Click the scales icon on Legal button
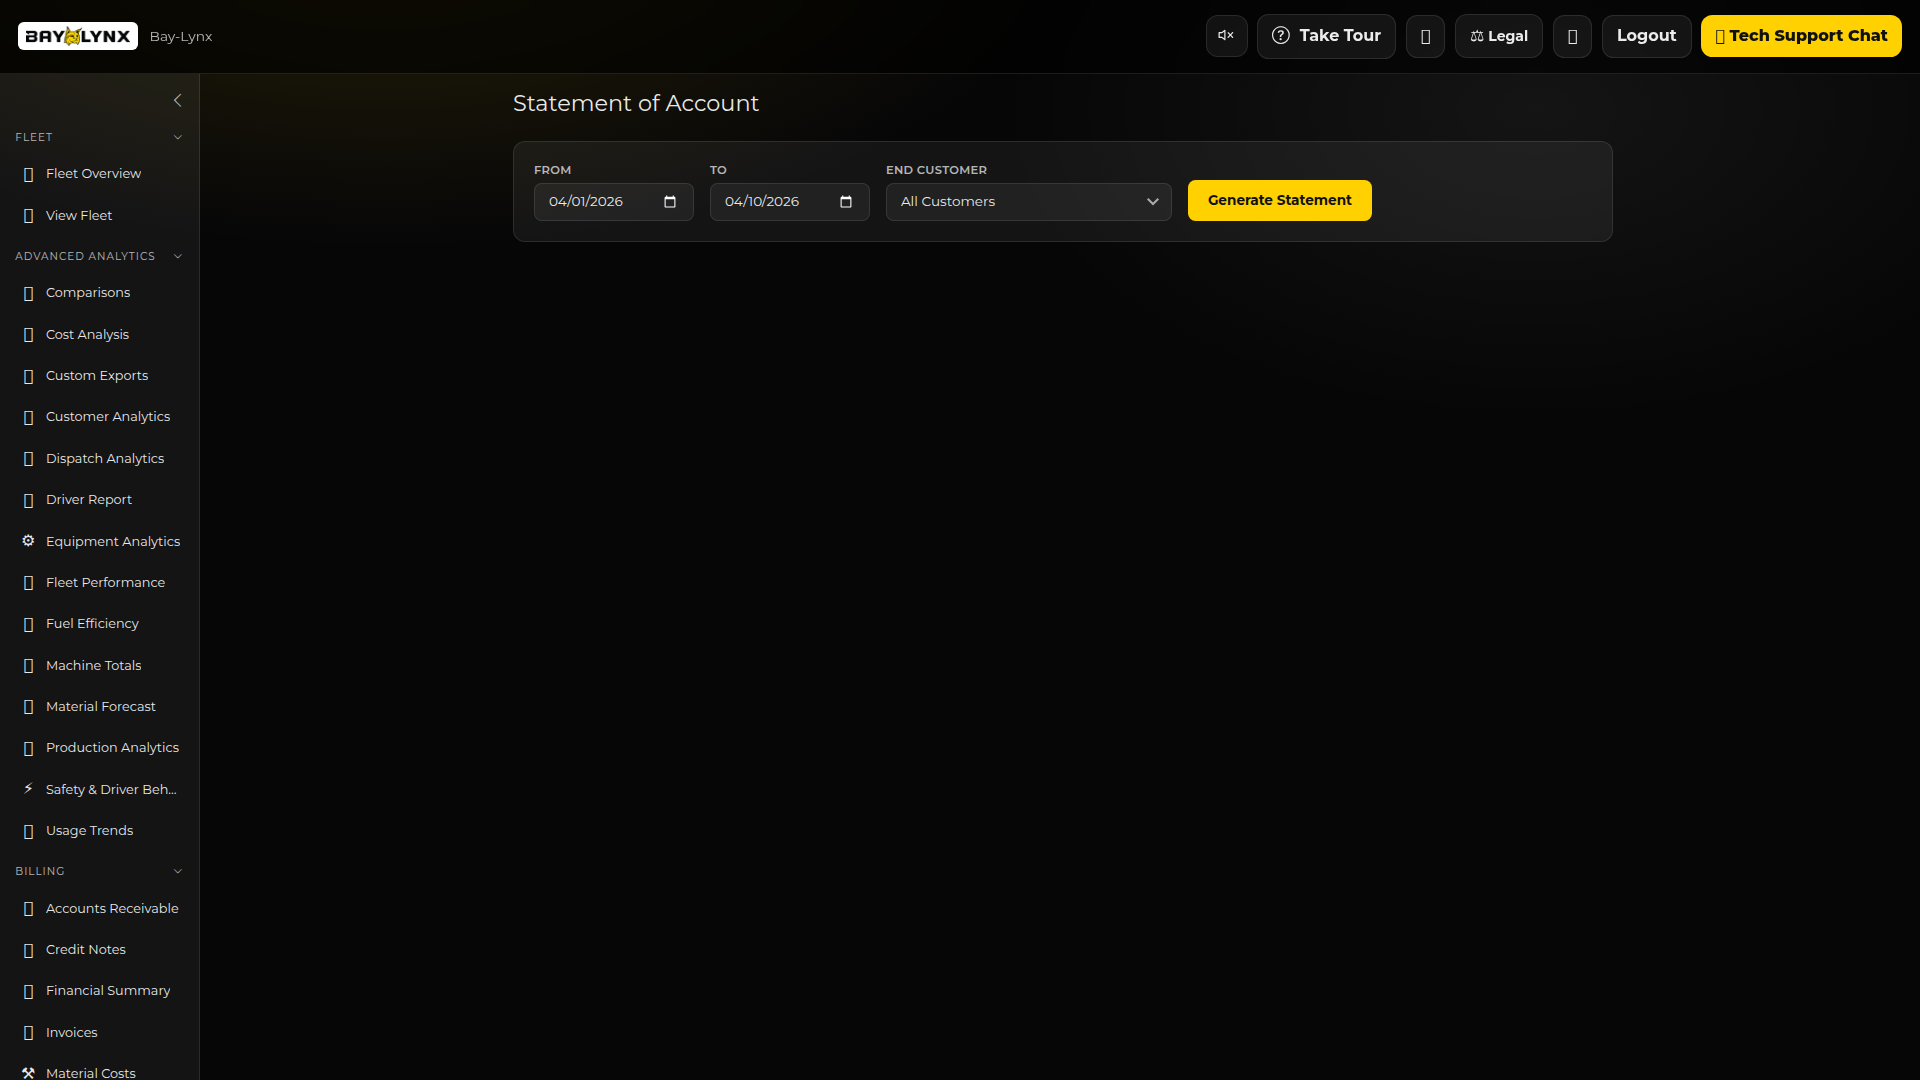 pyautogui.click(x=1477, y=36)
